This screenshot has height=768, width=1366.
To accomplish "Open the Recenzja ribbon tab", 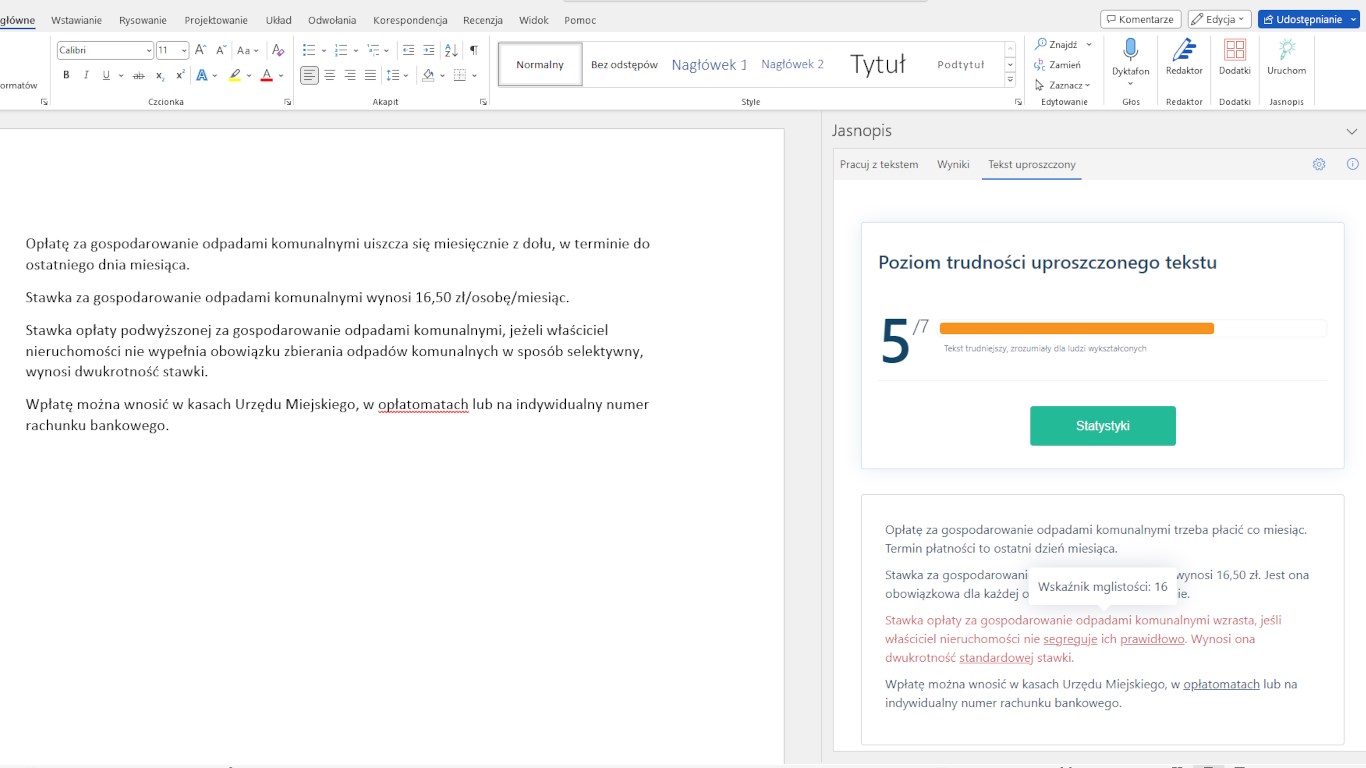I will click(x=483, y=20).
